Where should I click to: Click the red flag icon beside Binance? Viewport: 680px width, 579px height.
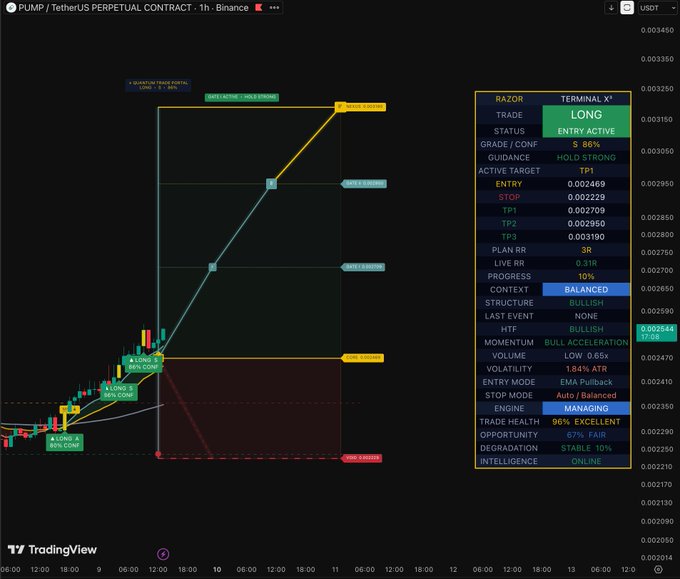click(x=258, y=7)
